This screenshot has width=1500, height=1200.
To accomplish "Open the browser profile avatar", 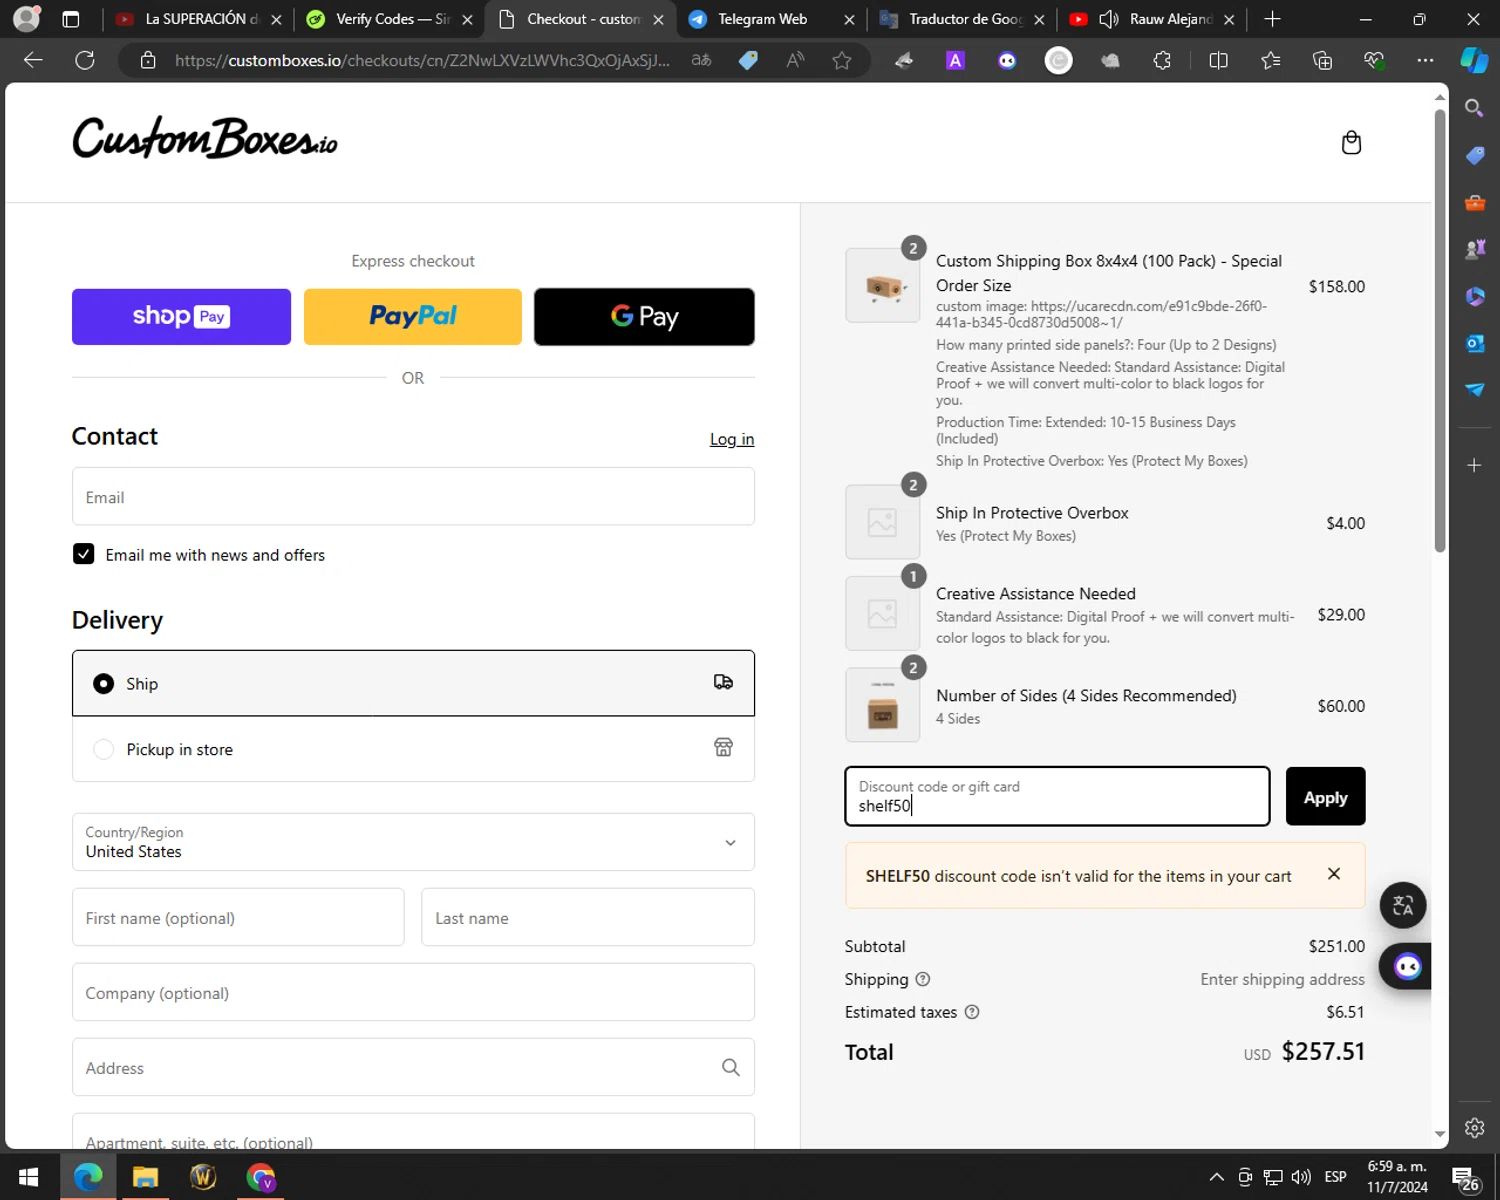I will (27, 19).
